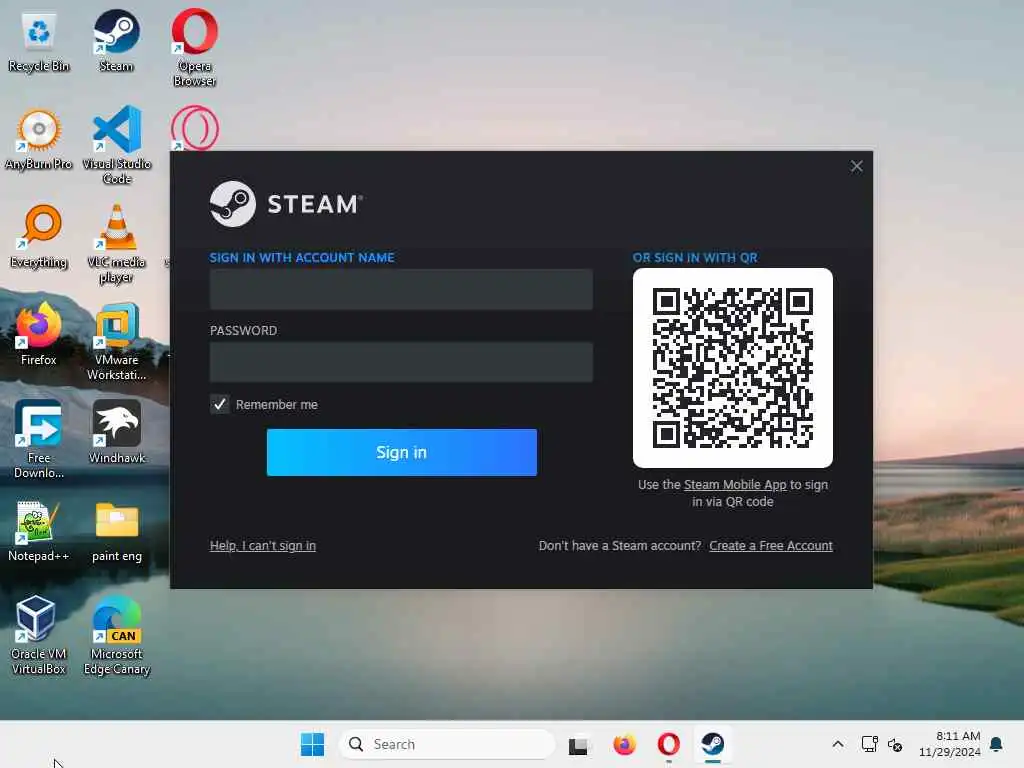Uncheck the Remember me checkbox

click(x=219, y=404)
